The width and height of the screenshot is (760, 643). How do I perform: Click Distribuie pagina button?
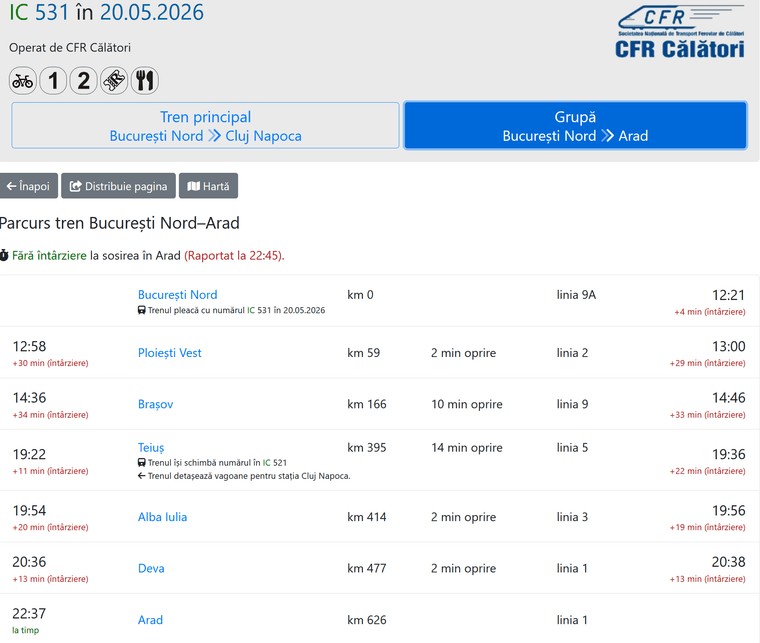click(x=118, y=186)
